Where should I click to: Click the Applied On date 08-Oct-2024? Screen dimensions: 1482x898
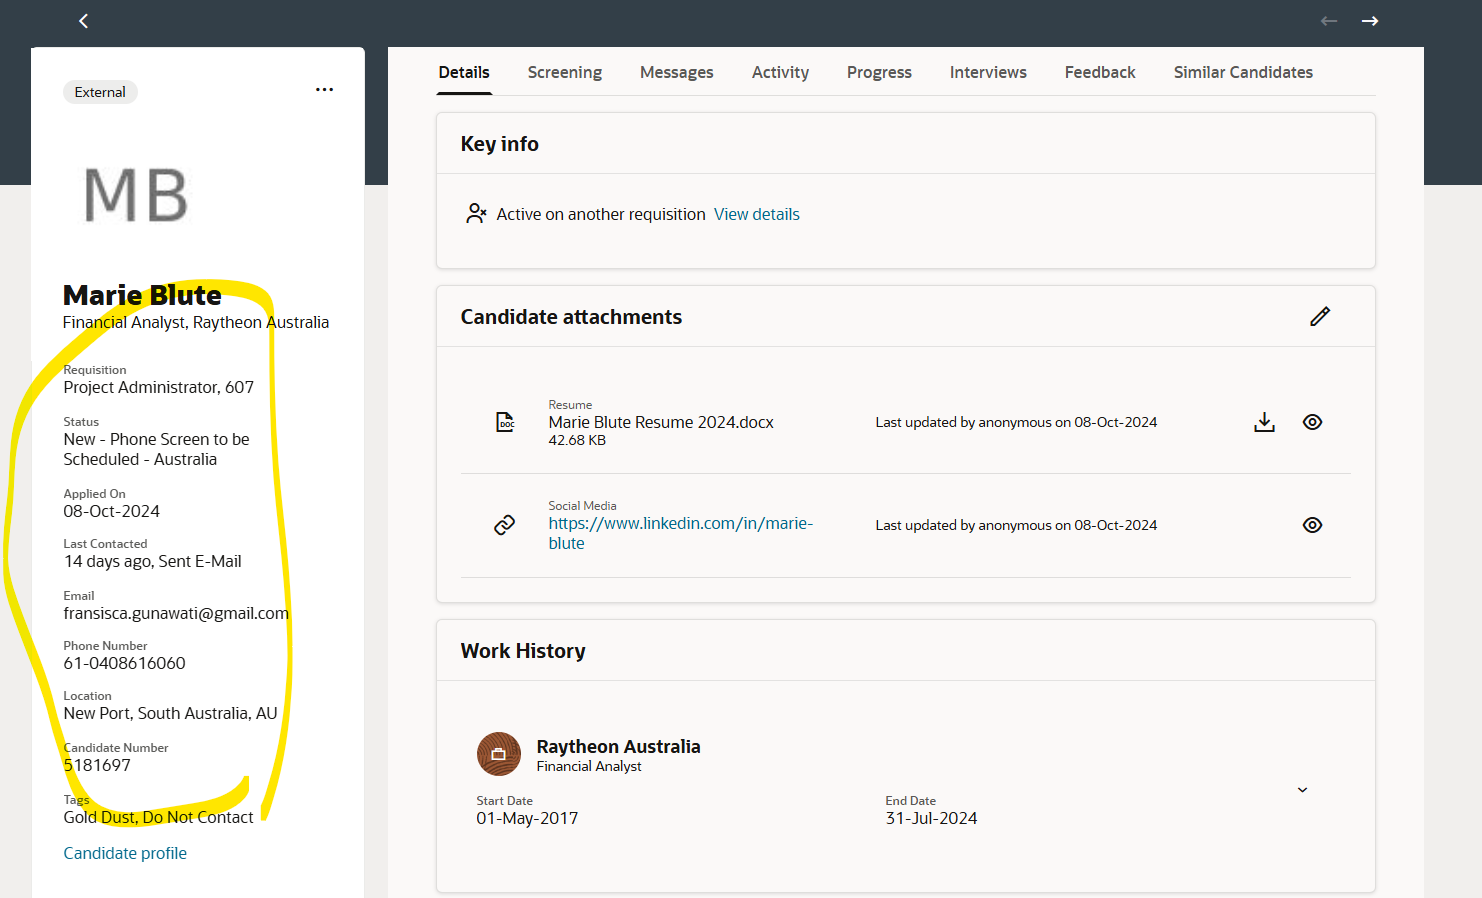(111, 511)
